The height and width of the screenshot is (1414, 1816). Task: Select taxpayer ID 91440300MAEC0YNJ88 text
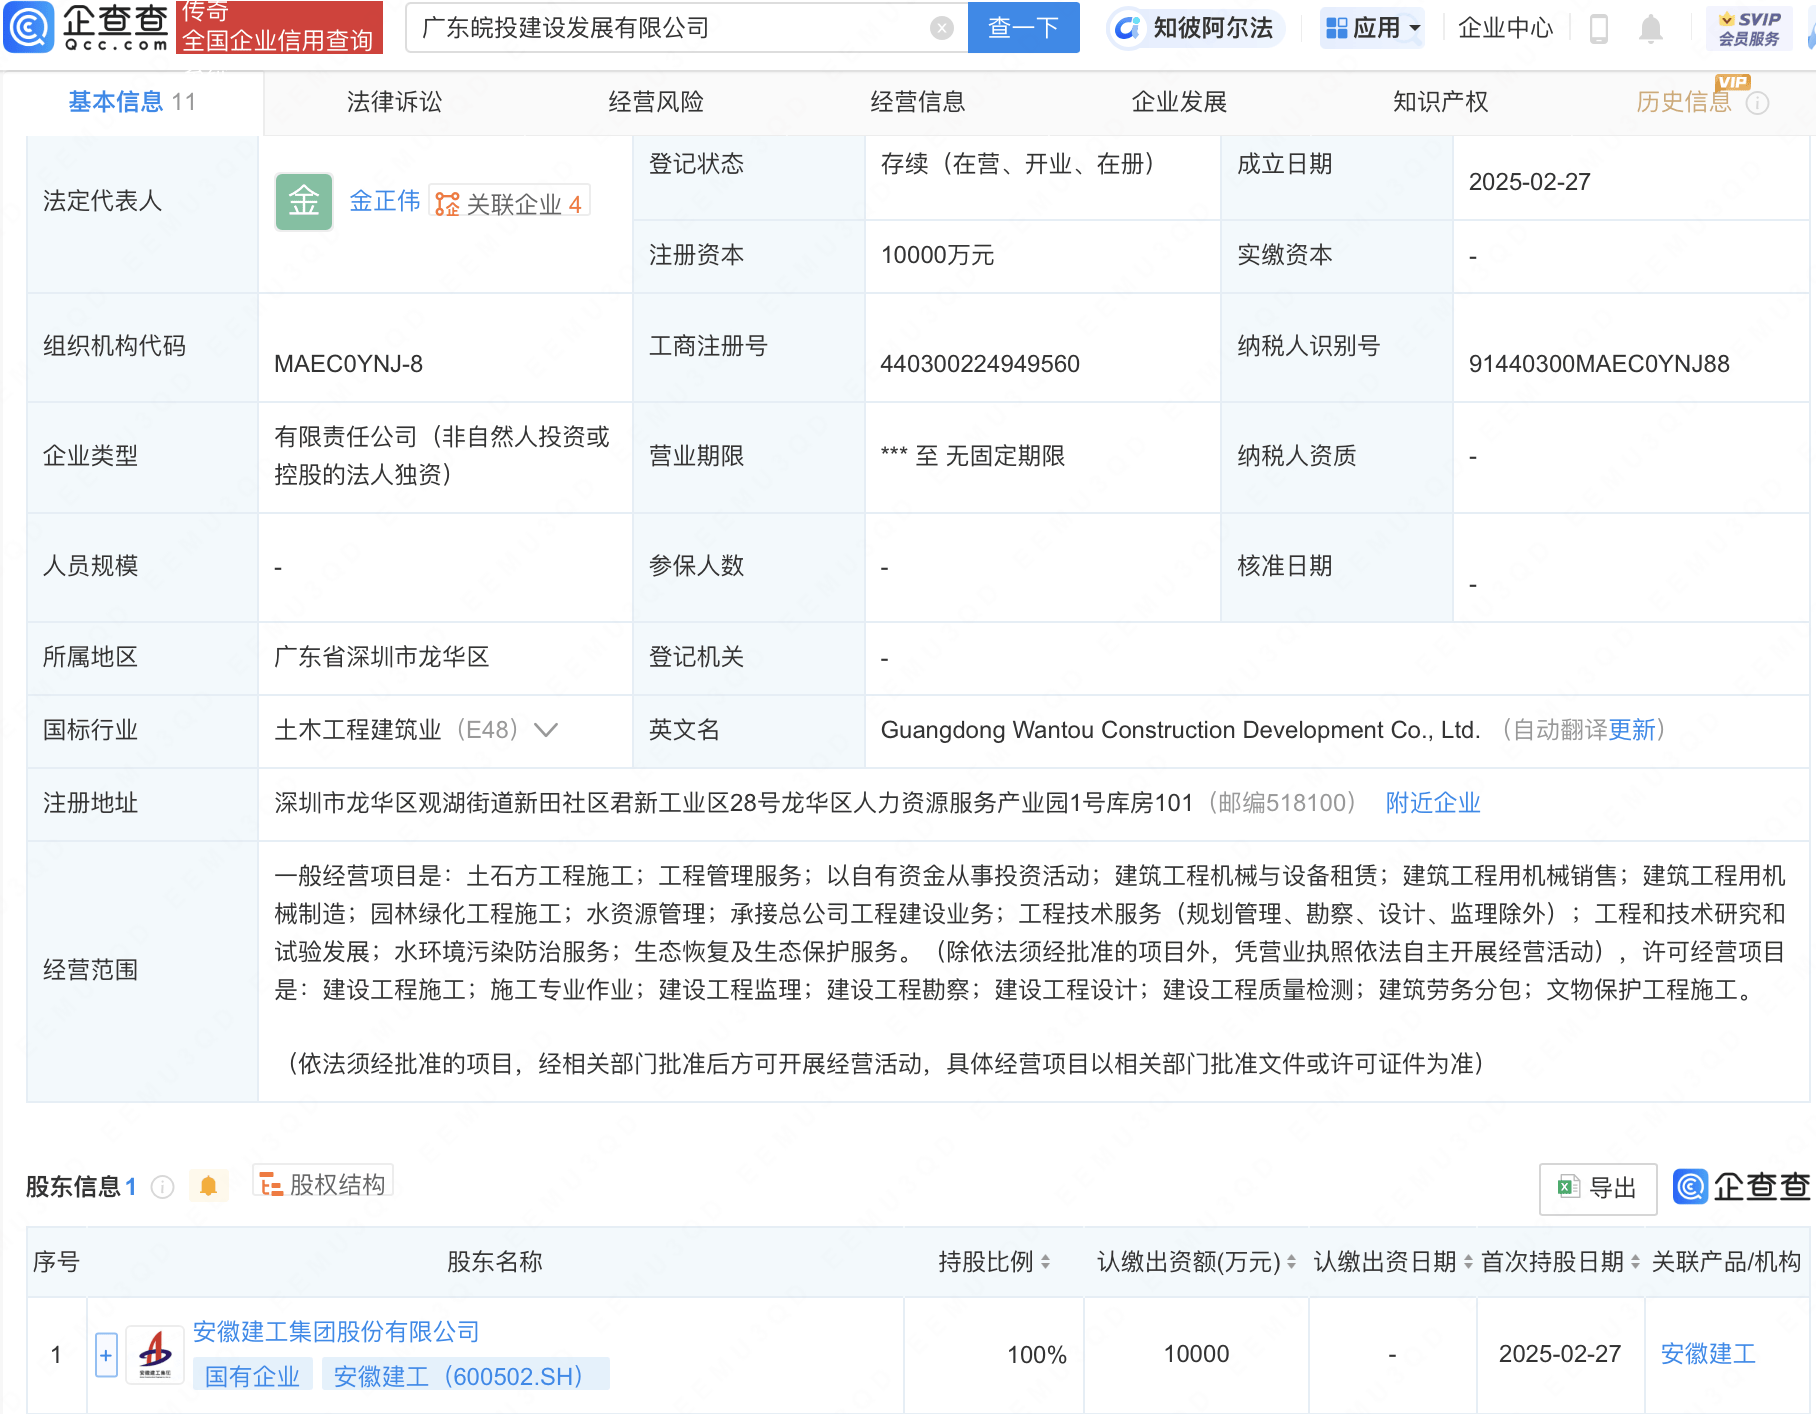click(1599, 364)
